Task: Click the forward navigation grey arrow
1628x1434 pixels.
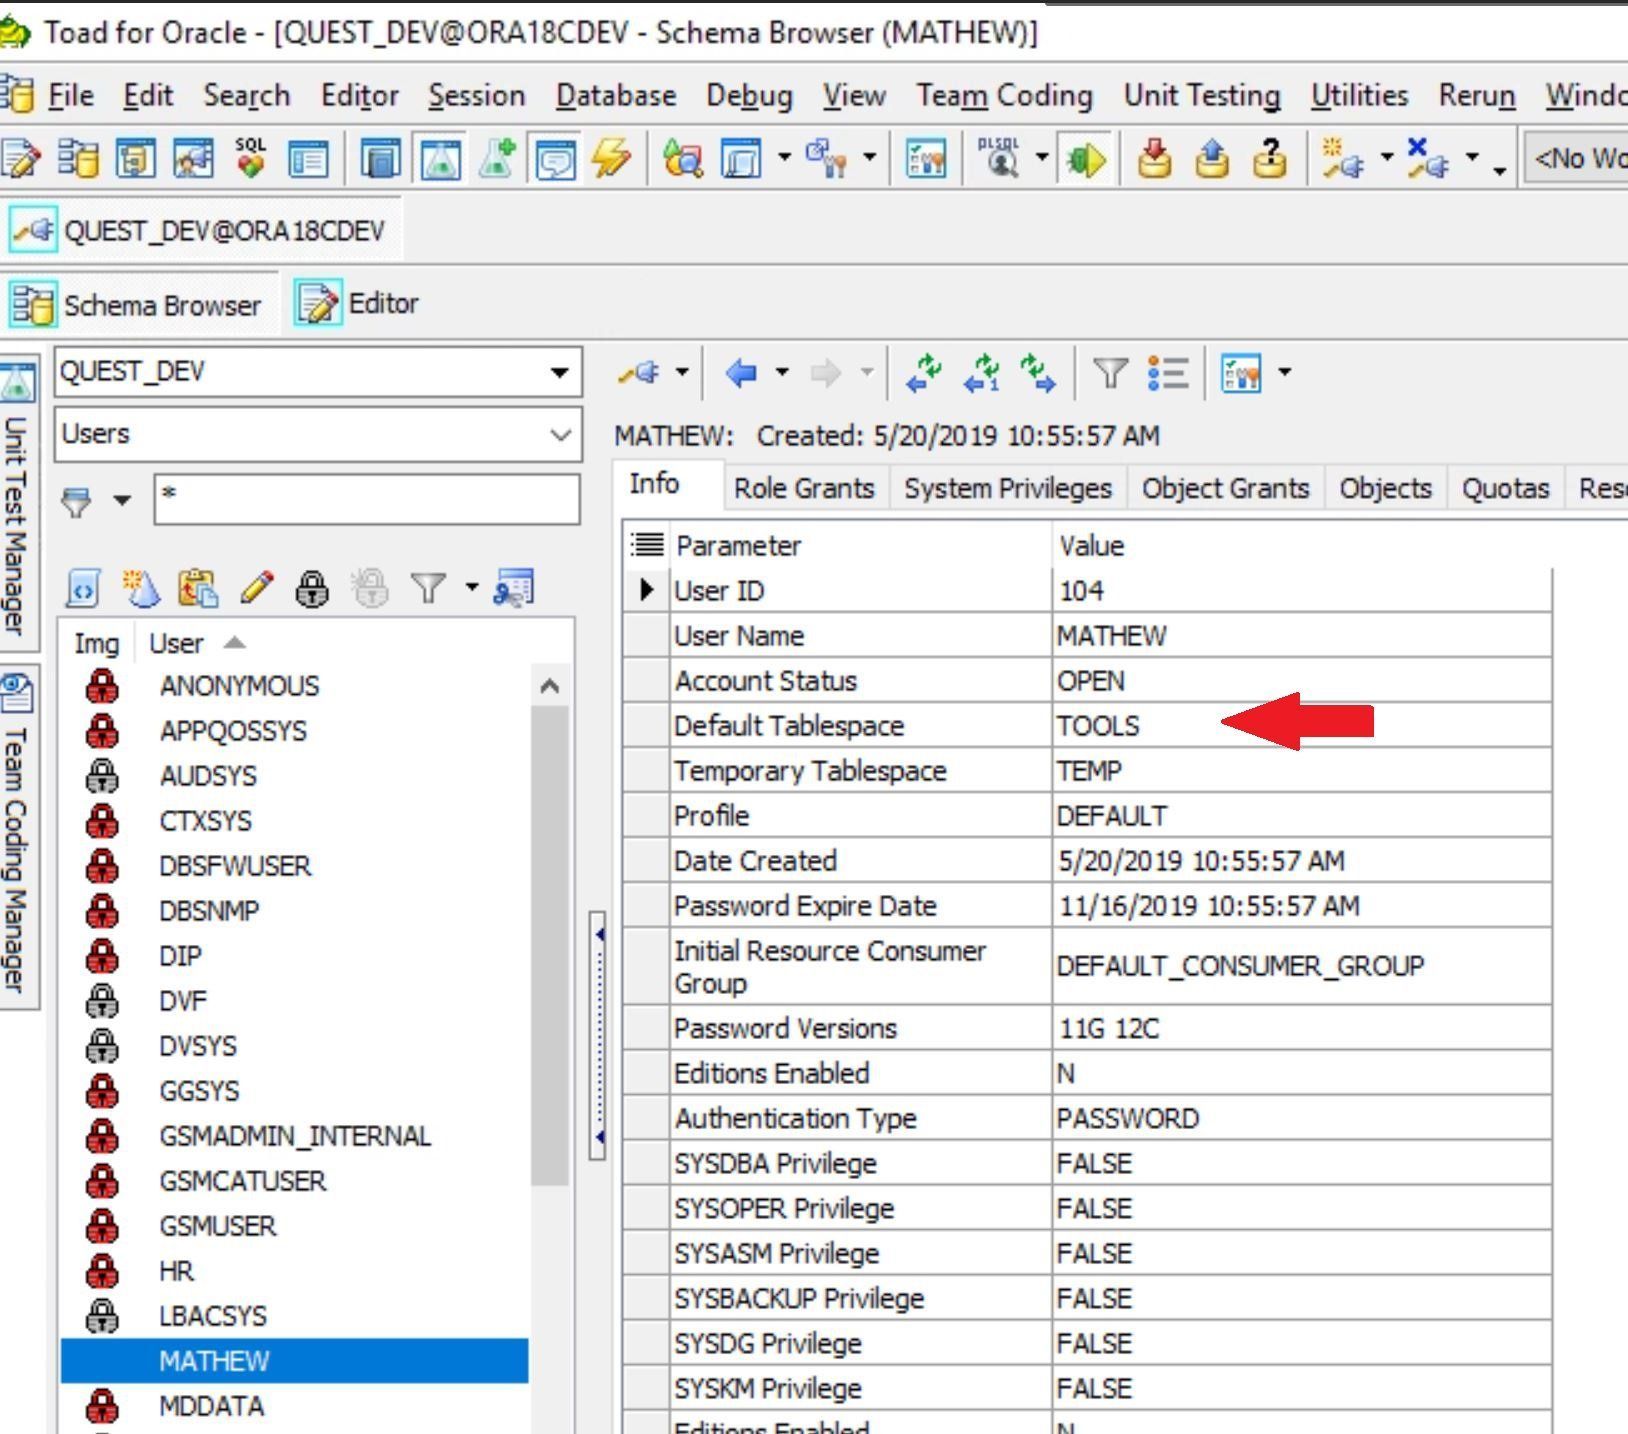Action: click(x=825, y=373)
